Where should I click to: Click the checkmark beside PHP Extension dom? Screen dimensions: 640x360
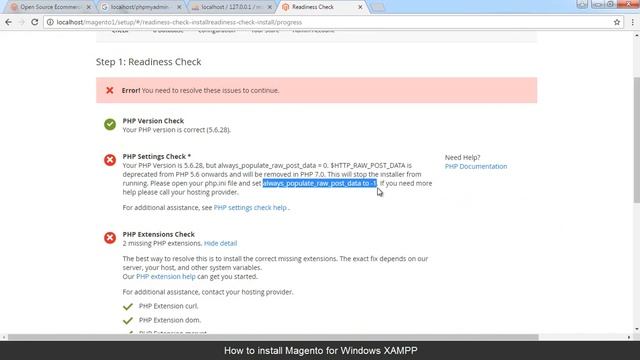click(x=128, y=320)
